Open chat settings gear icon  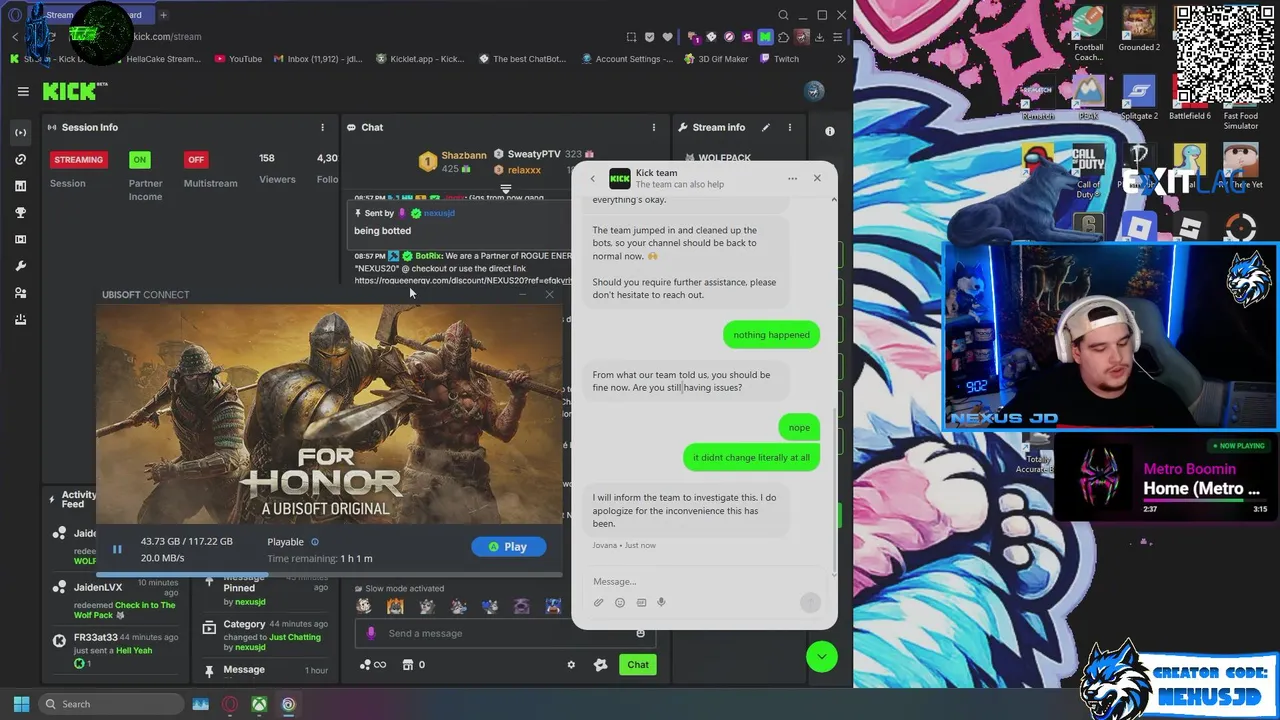pos(571,665)
